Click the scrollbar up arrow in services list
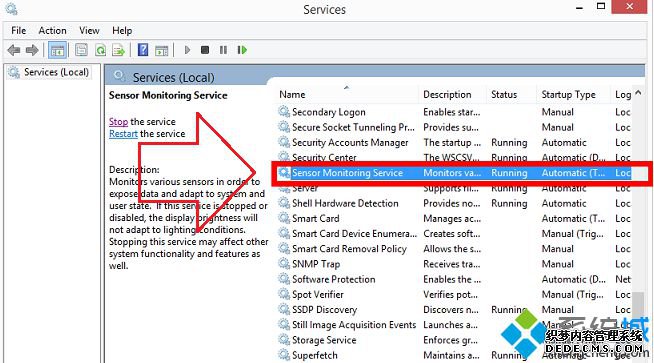The height and width of the screenshot is (363, 654). pos(638,93)
